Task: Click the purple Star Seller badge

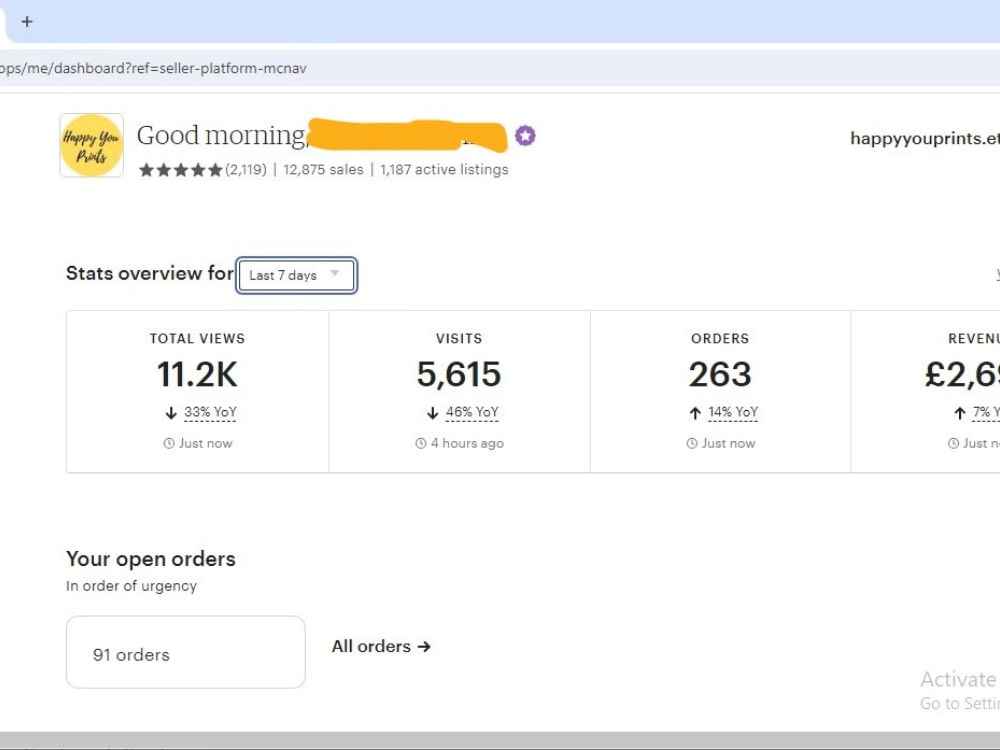Action: [525, 136]
